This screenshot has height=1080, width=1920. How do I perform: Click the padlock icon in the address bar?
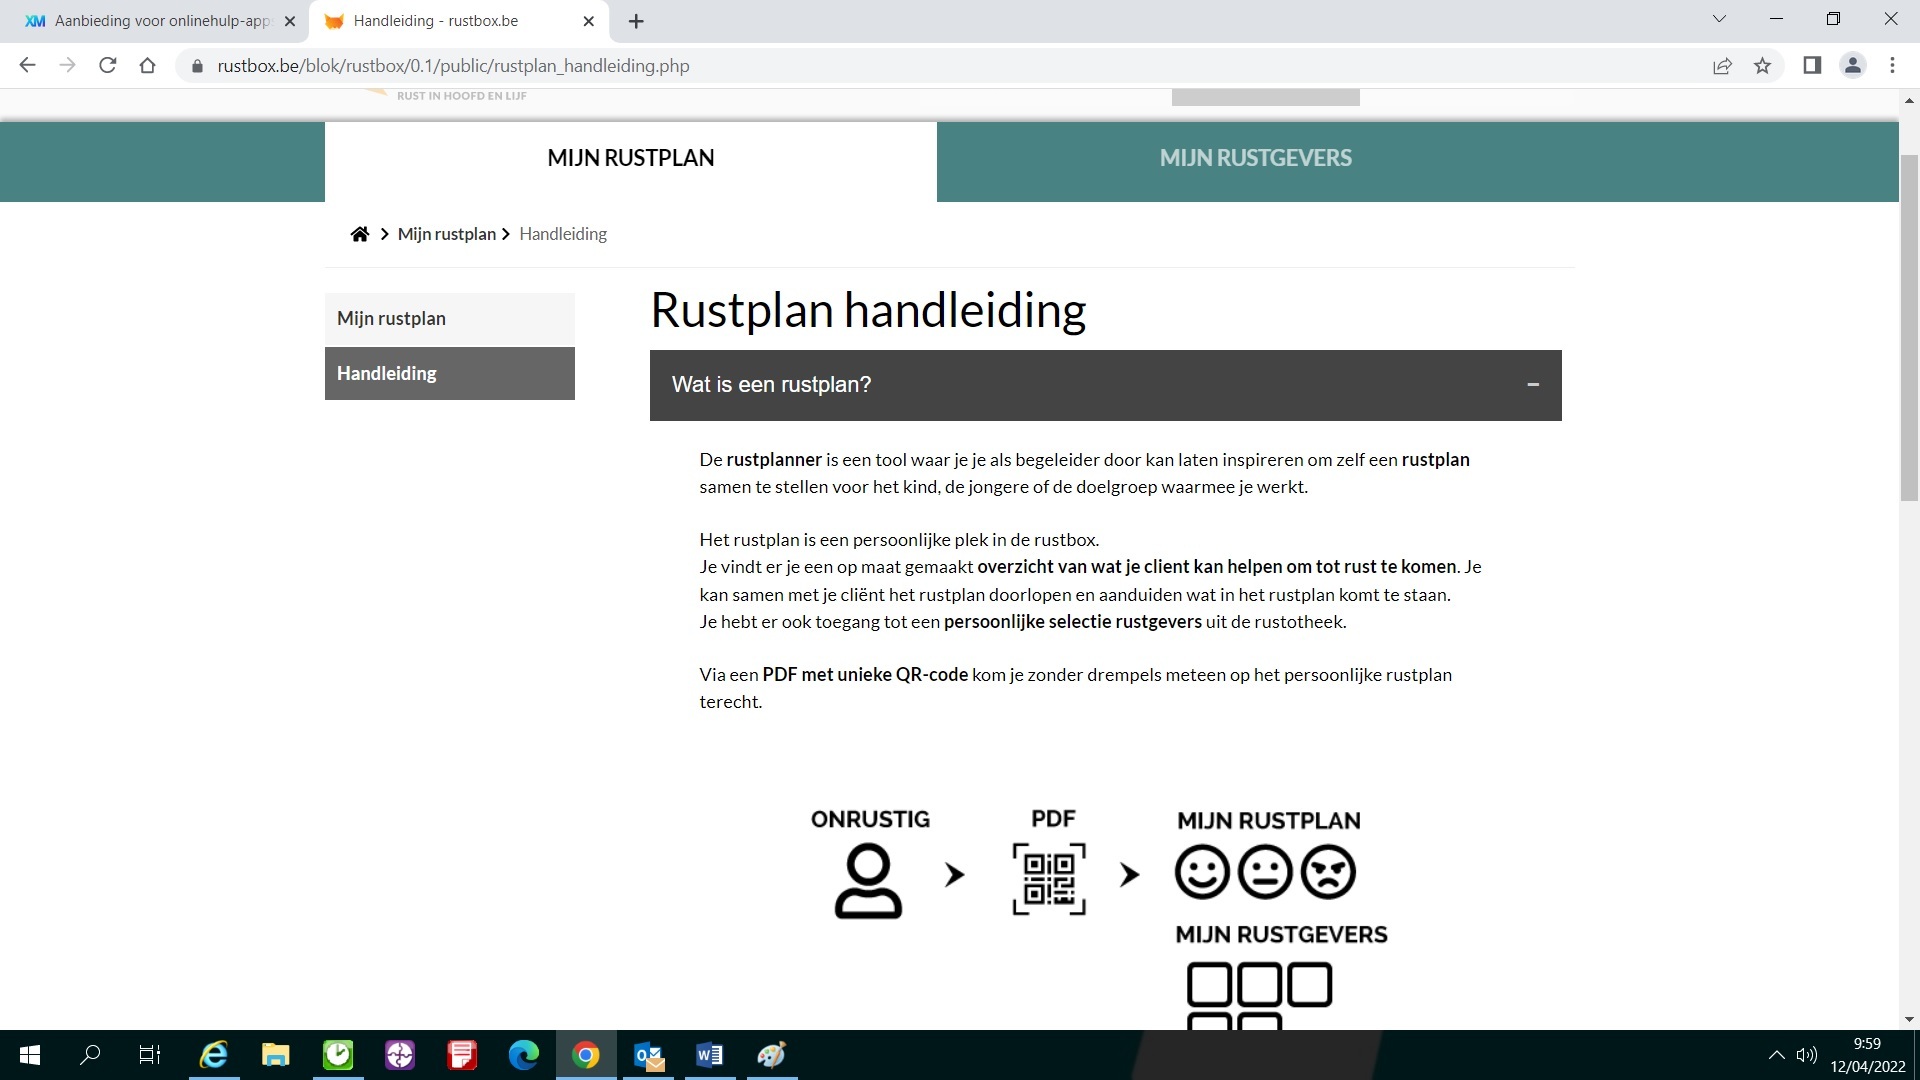click(196, 66)
